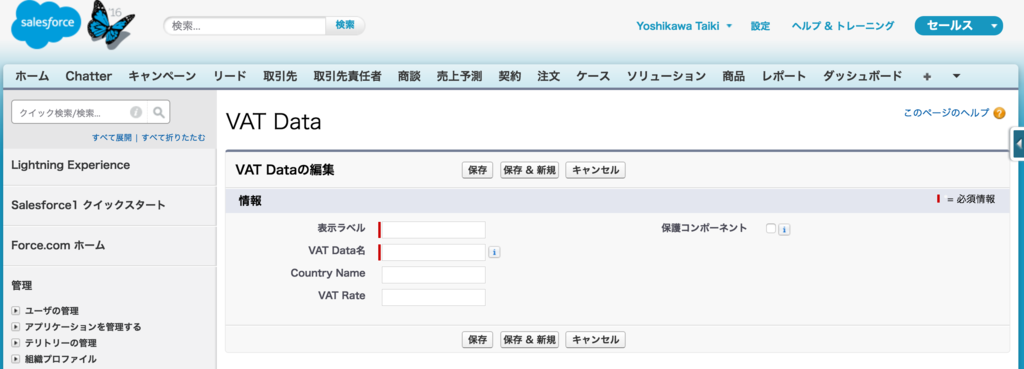The height and width of the screenshot is (369, 1024).
Task: Click the orange help question mark icon
Action: click(x=999, y=113)
